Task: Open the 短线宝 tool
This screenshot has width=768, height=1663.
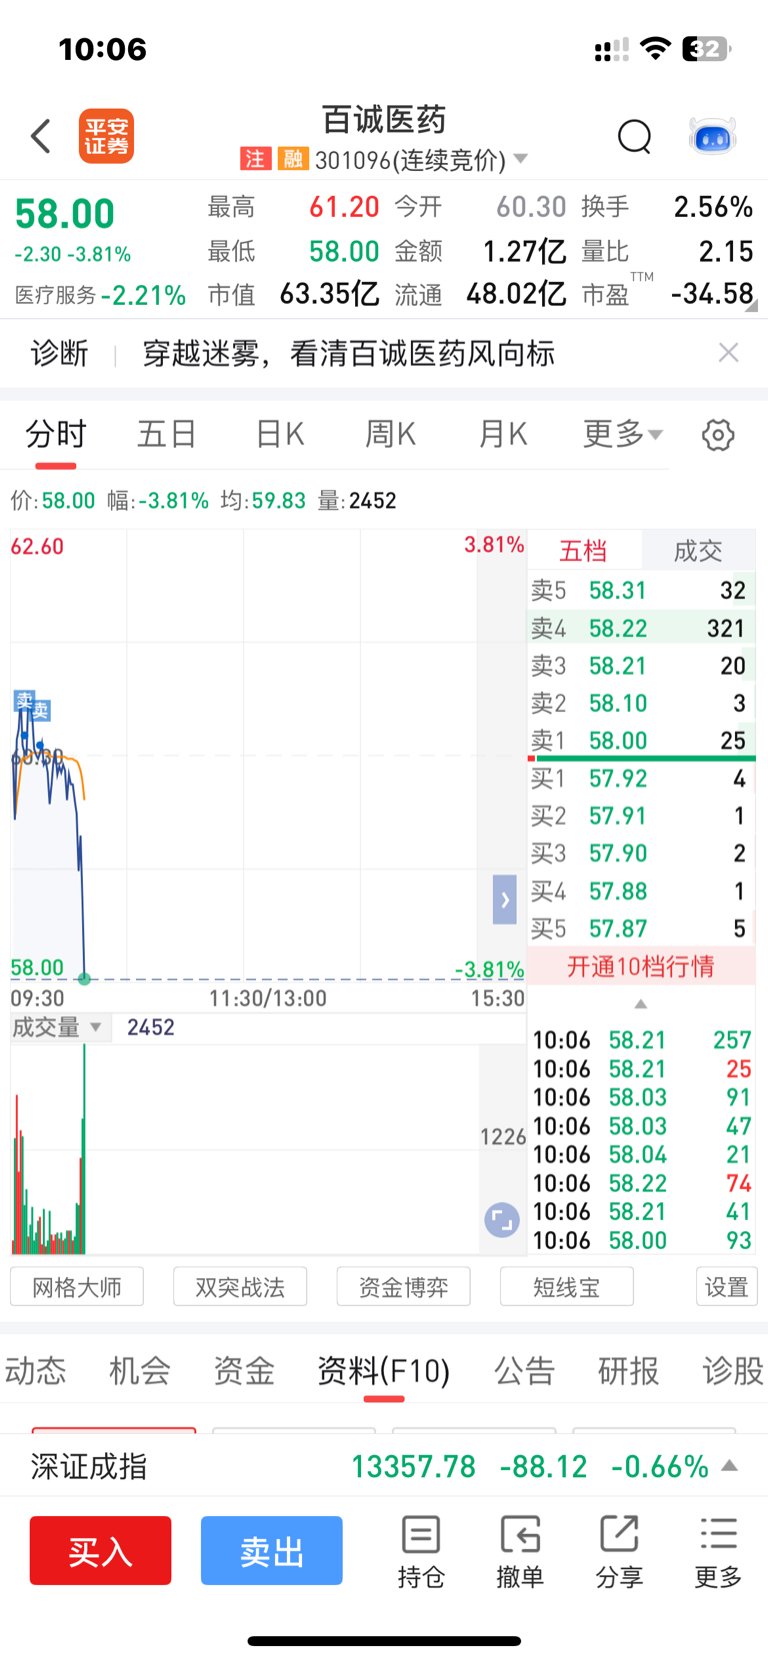Action: (x=566, y=1286)
